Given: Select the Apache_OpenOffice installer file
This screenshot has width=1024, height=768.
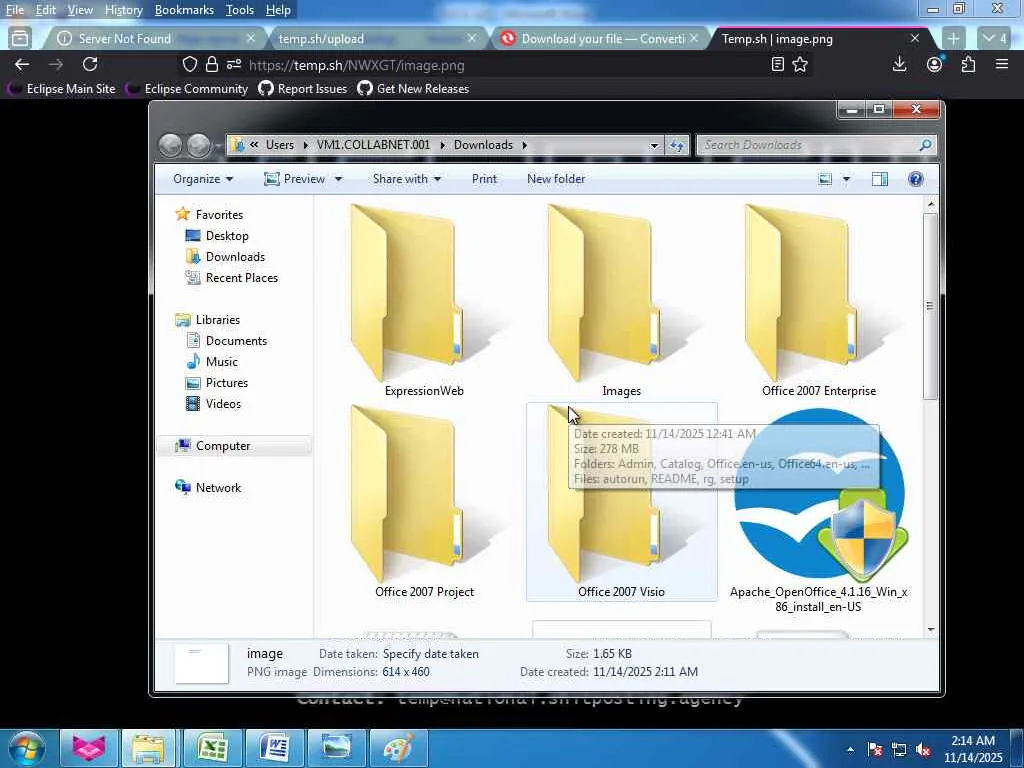Looking at the screenshot, I should click(x=818, y=511).
